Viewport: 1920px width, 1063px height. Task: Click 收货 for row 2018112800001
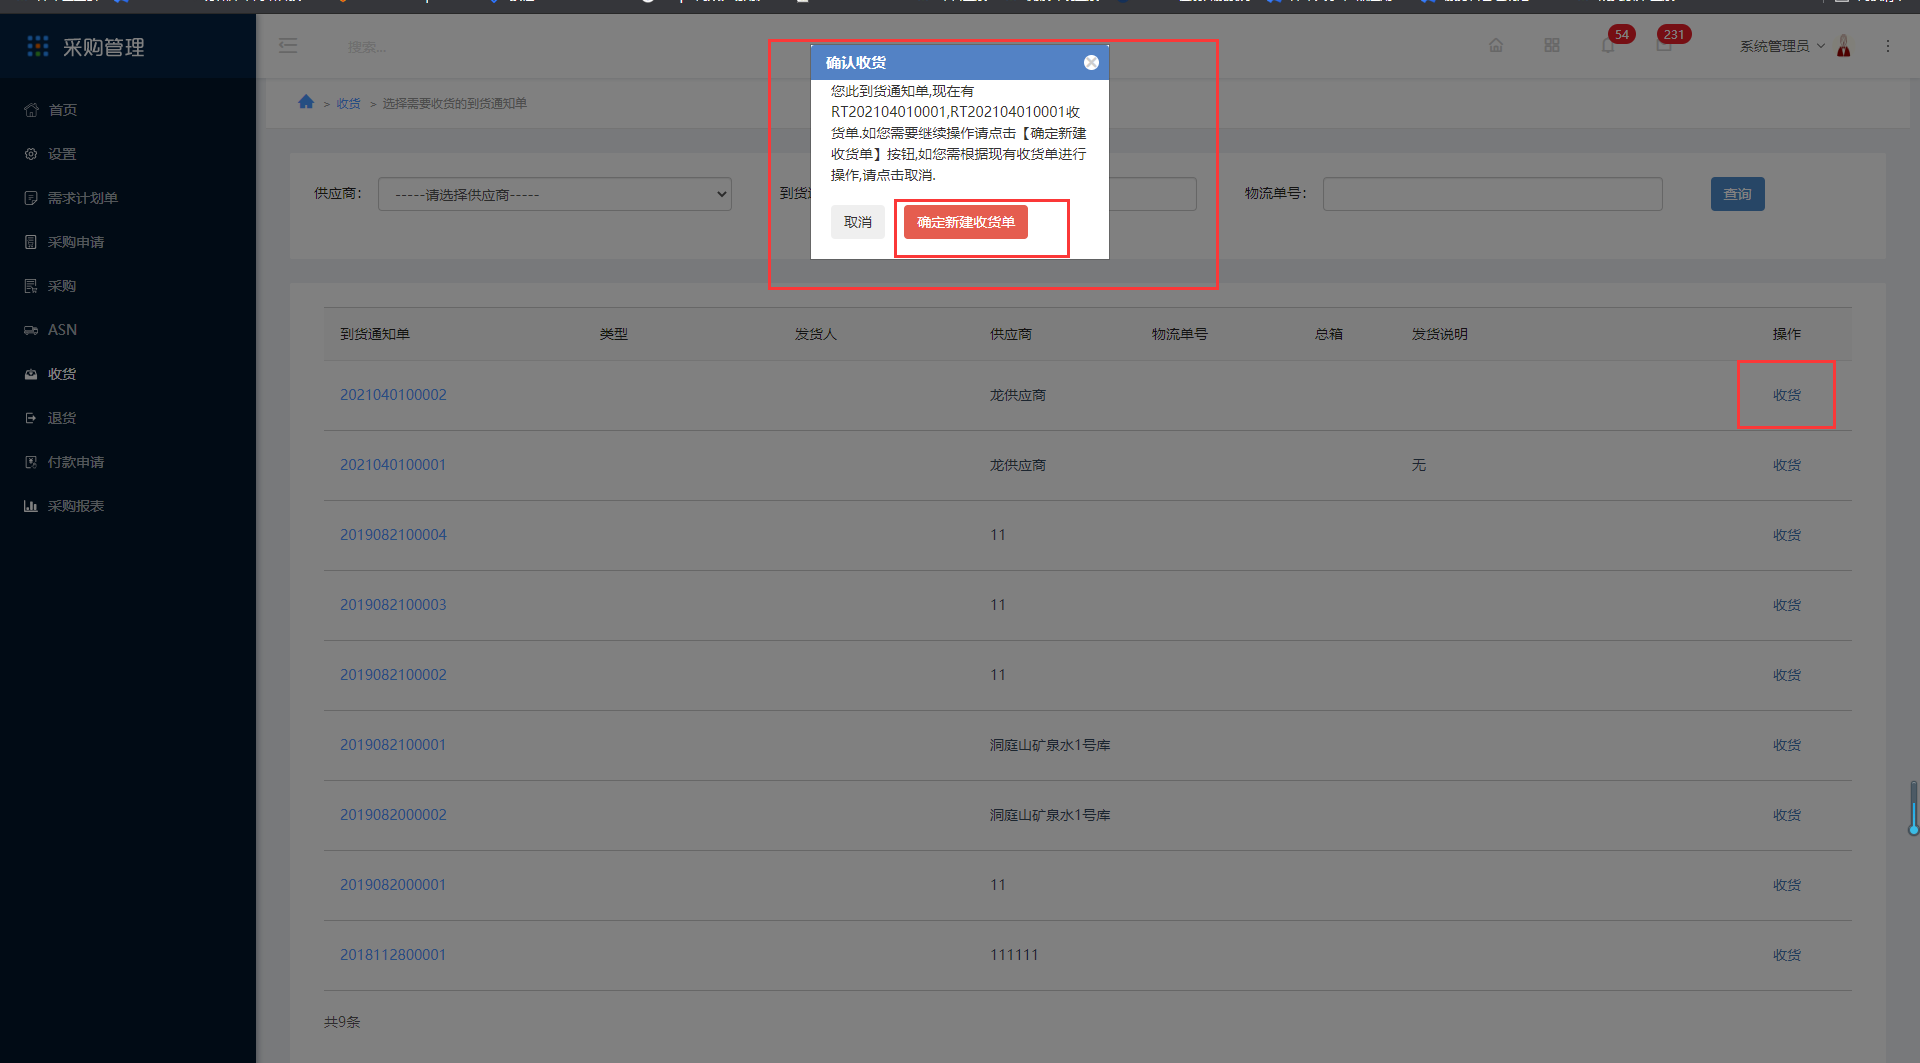[x=1786, y=955]
